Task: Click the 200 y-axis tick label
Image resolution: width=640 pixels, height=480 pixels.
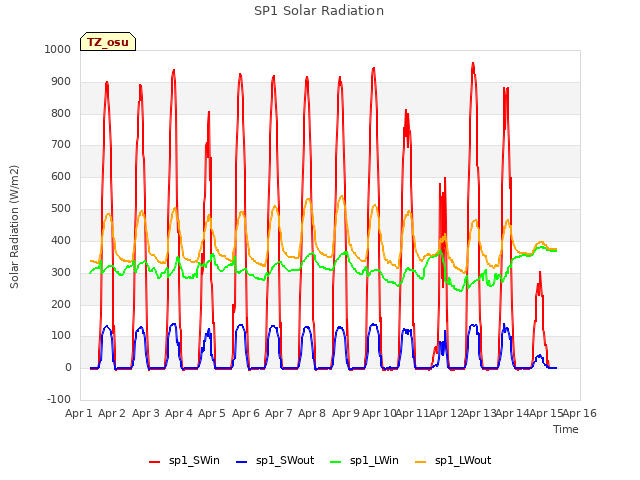Action: [61, 304]
